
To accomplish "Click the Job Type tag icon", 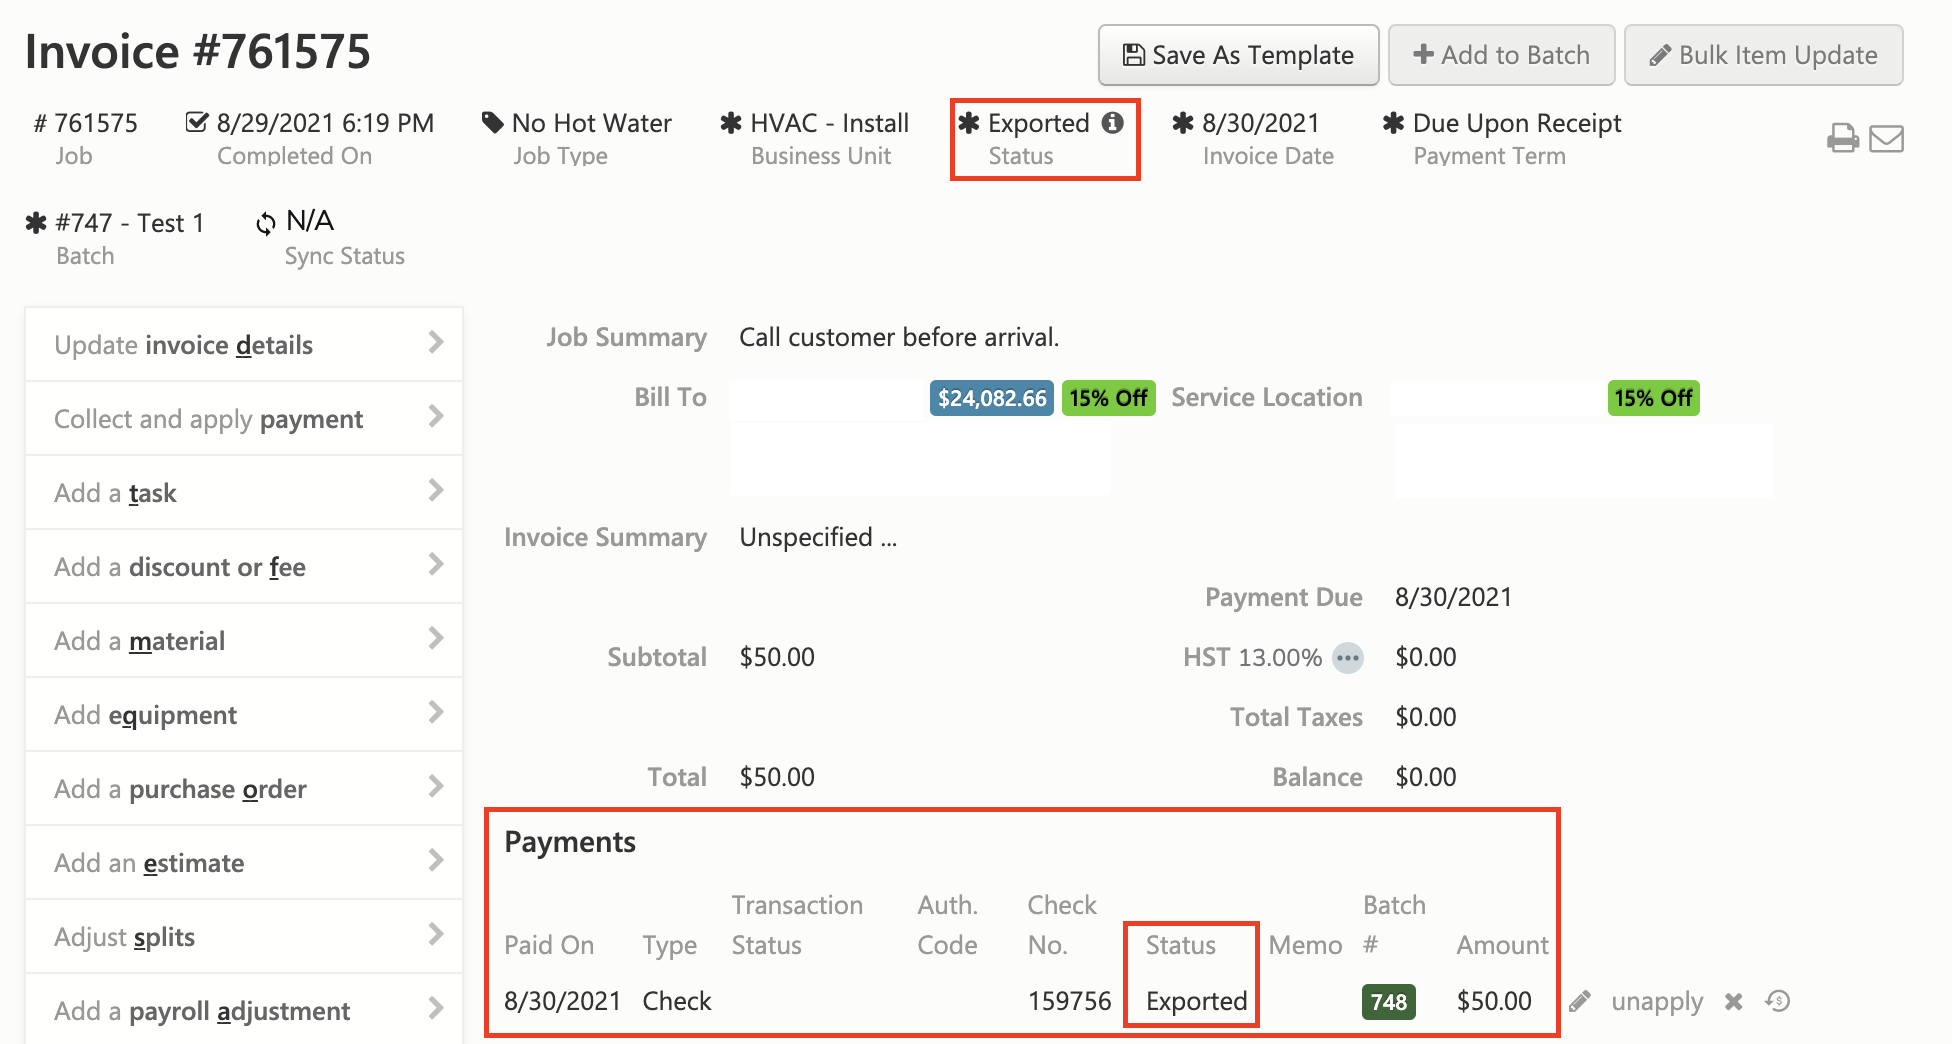I will [493, 123].
